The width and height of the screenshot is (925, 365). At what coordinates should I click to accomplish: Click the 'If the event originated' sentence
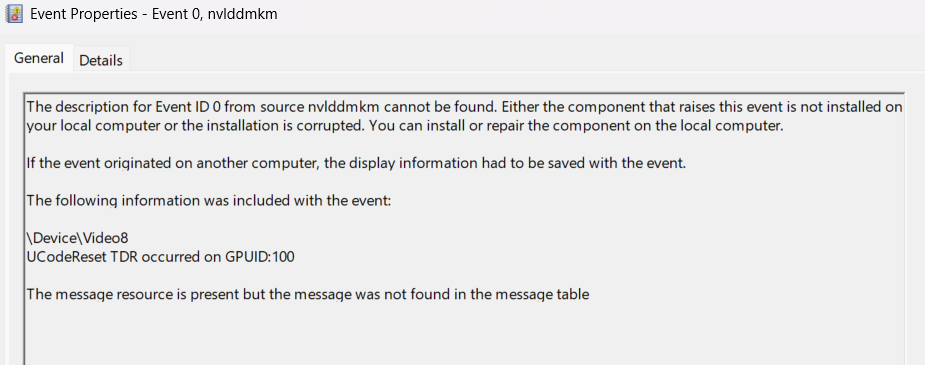point(356,163)
